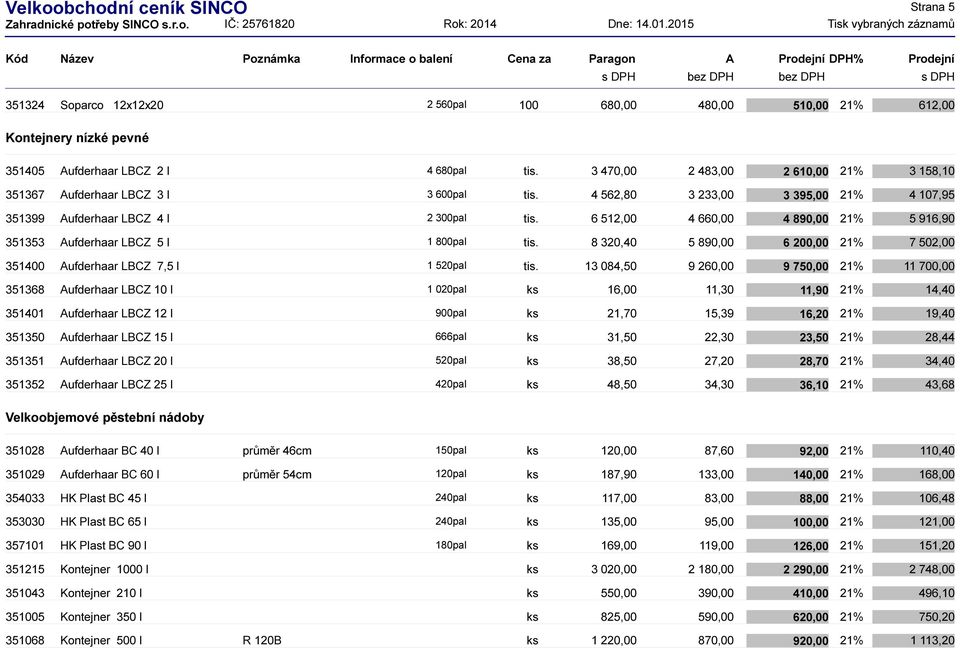Viewport: 960px width, 648px height.
Task: Click code '351353' for LBCZ 5 l
Action: (x=25, y=243)
